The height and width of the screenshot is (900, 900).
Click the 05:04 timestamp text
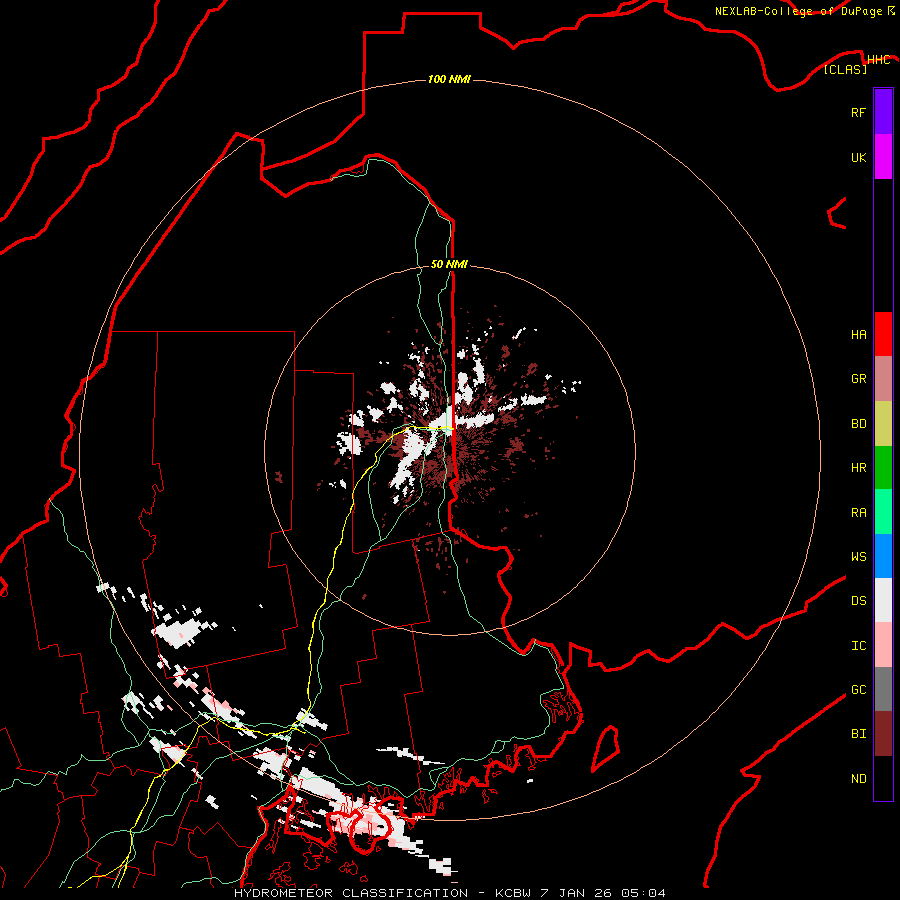643,893
